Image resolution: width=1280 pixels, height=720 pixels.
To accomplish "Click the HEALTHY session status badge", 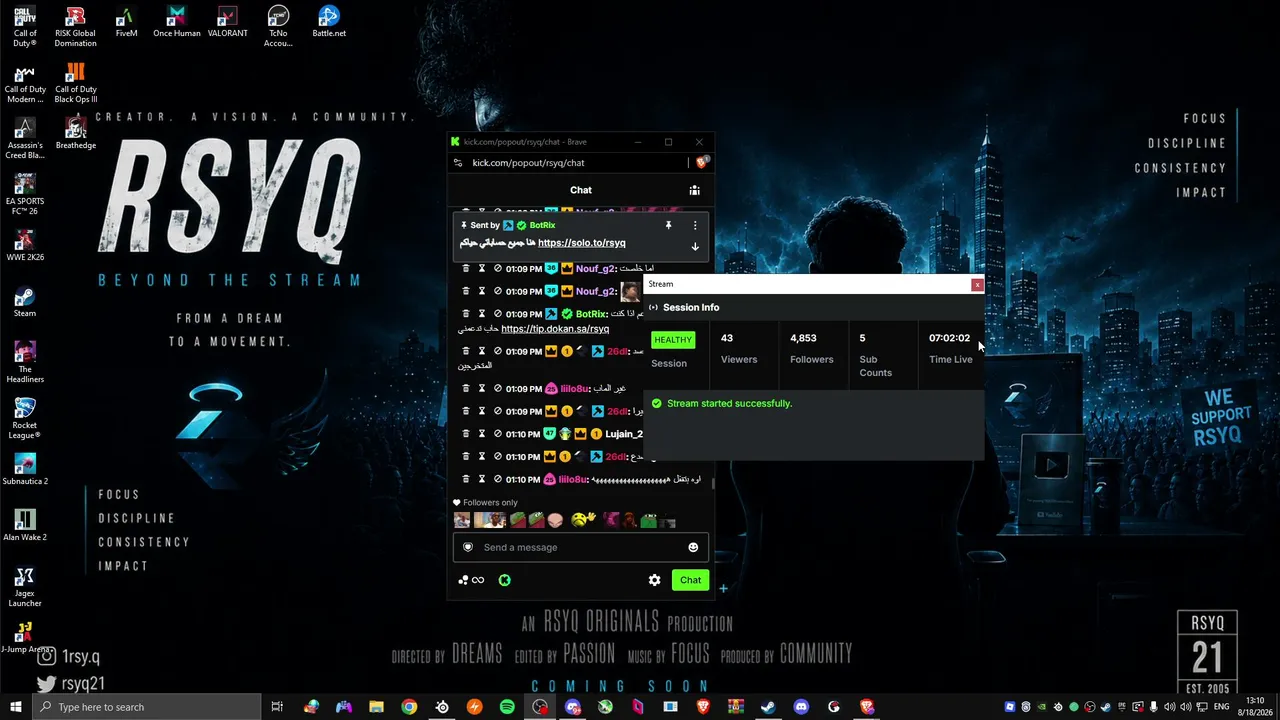I will [673, 340].
